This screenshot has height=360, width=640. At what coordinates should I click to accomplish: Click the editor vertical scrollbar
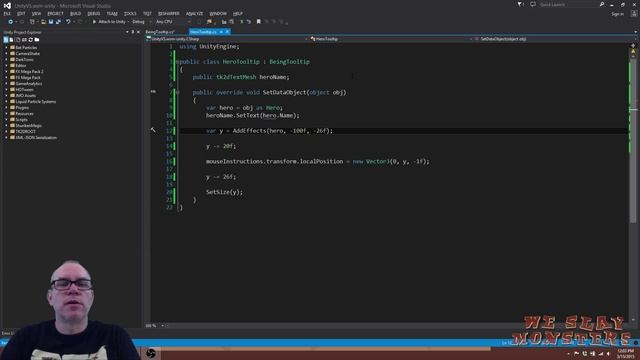point(633,183)
